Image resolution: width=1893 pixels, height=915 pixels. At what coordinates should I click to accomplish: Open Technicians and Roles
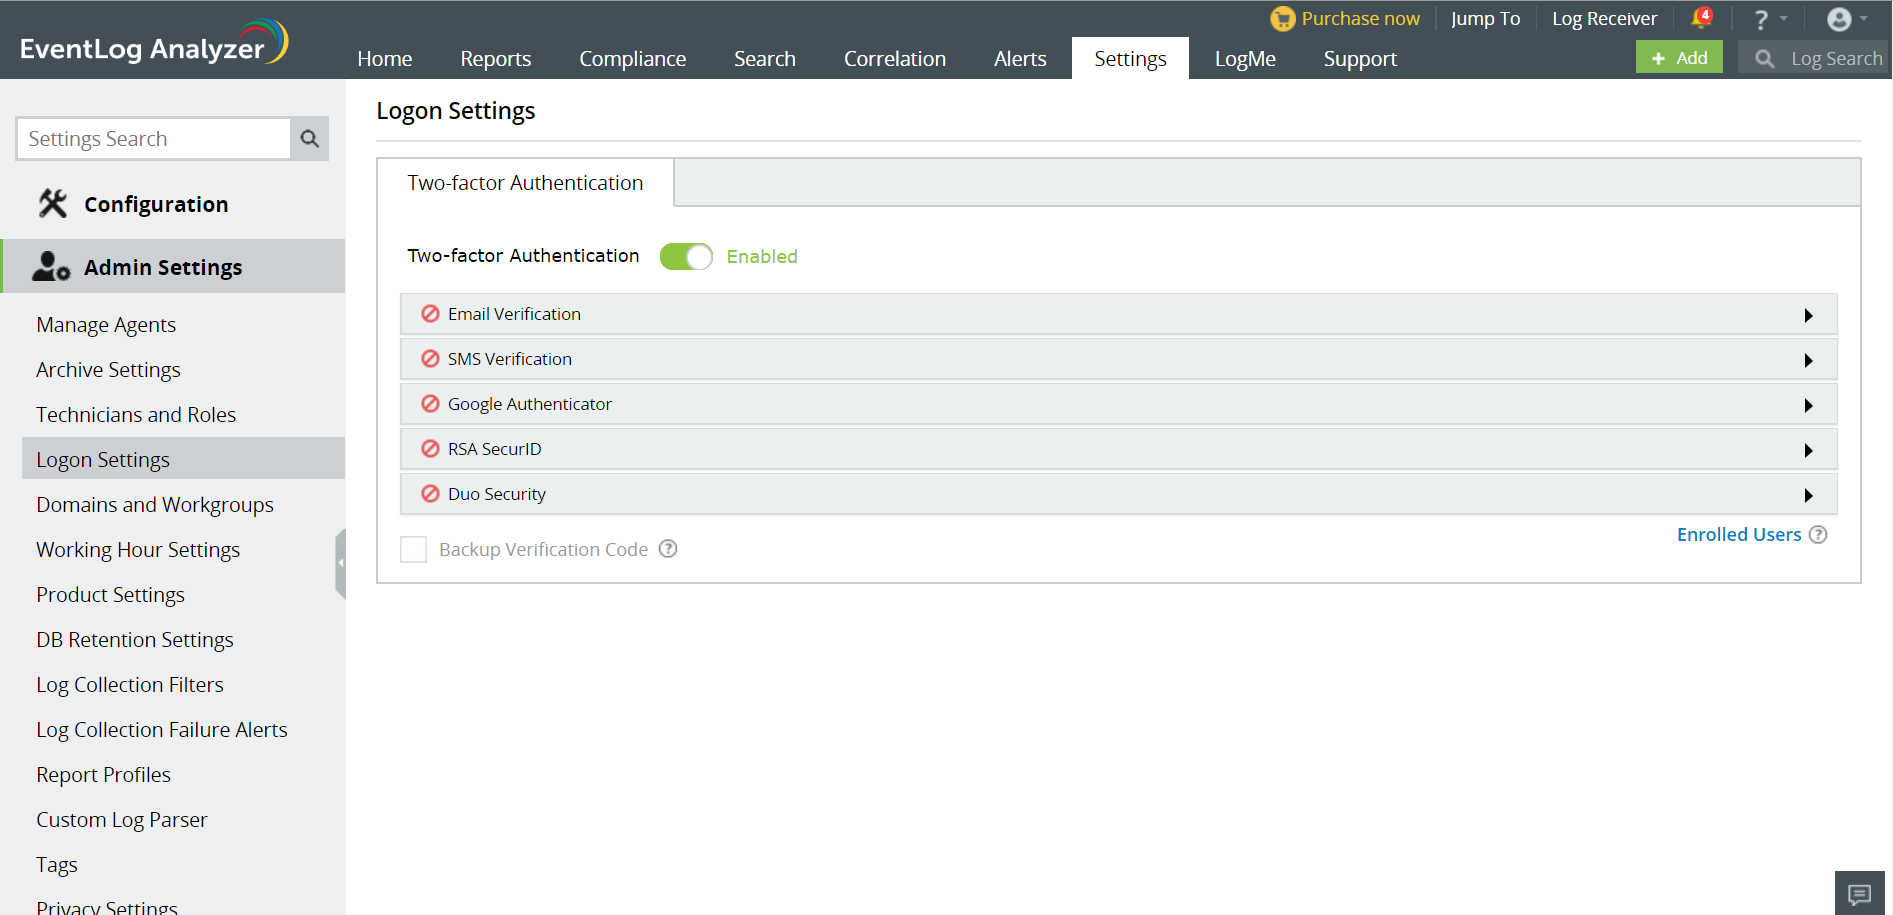(136, 415)
